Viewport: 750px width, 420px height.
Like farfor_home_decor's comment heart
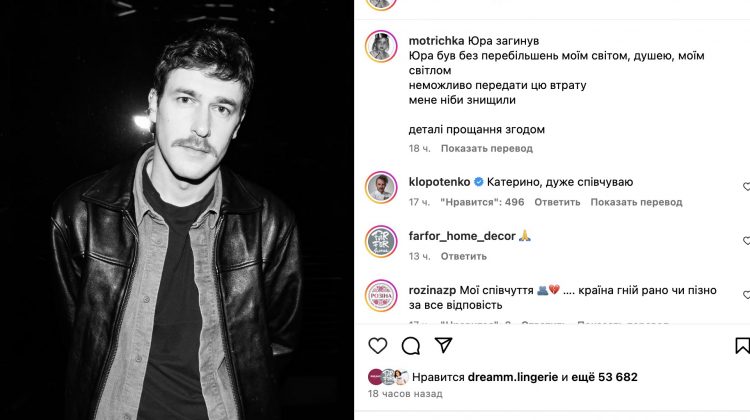tap(746, 241)
